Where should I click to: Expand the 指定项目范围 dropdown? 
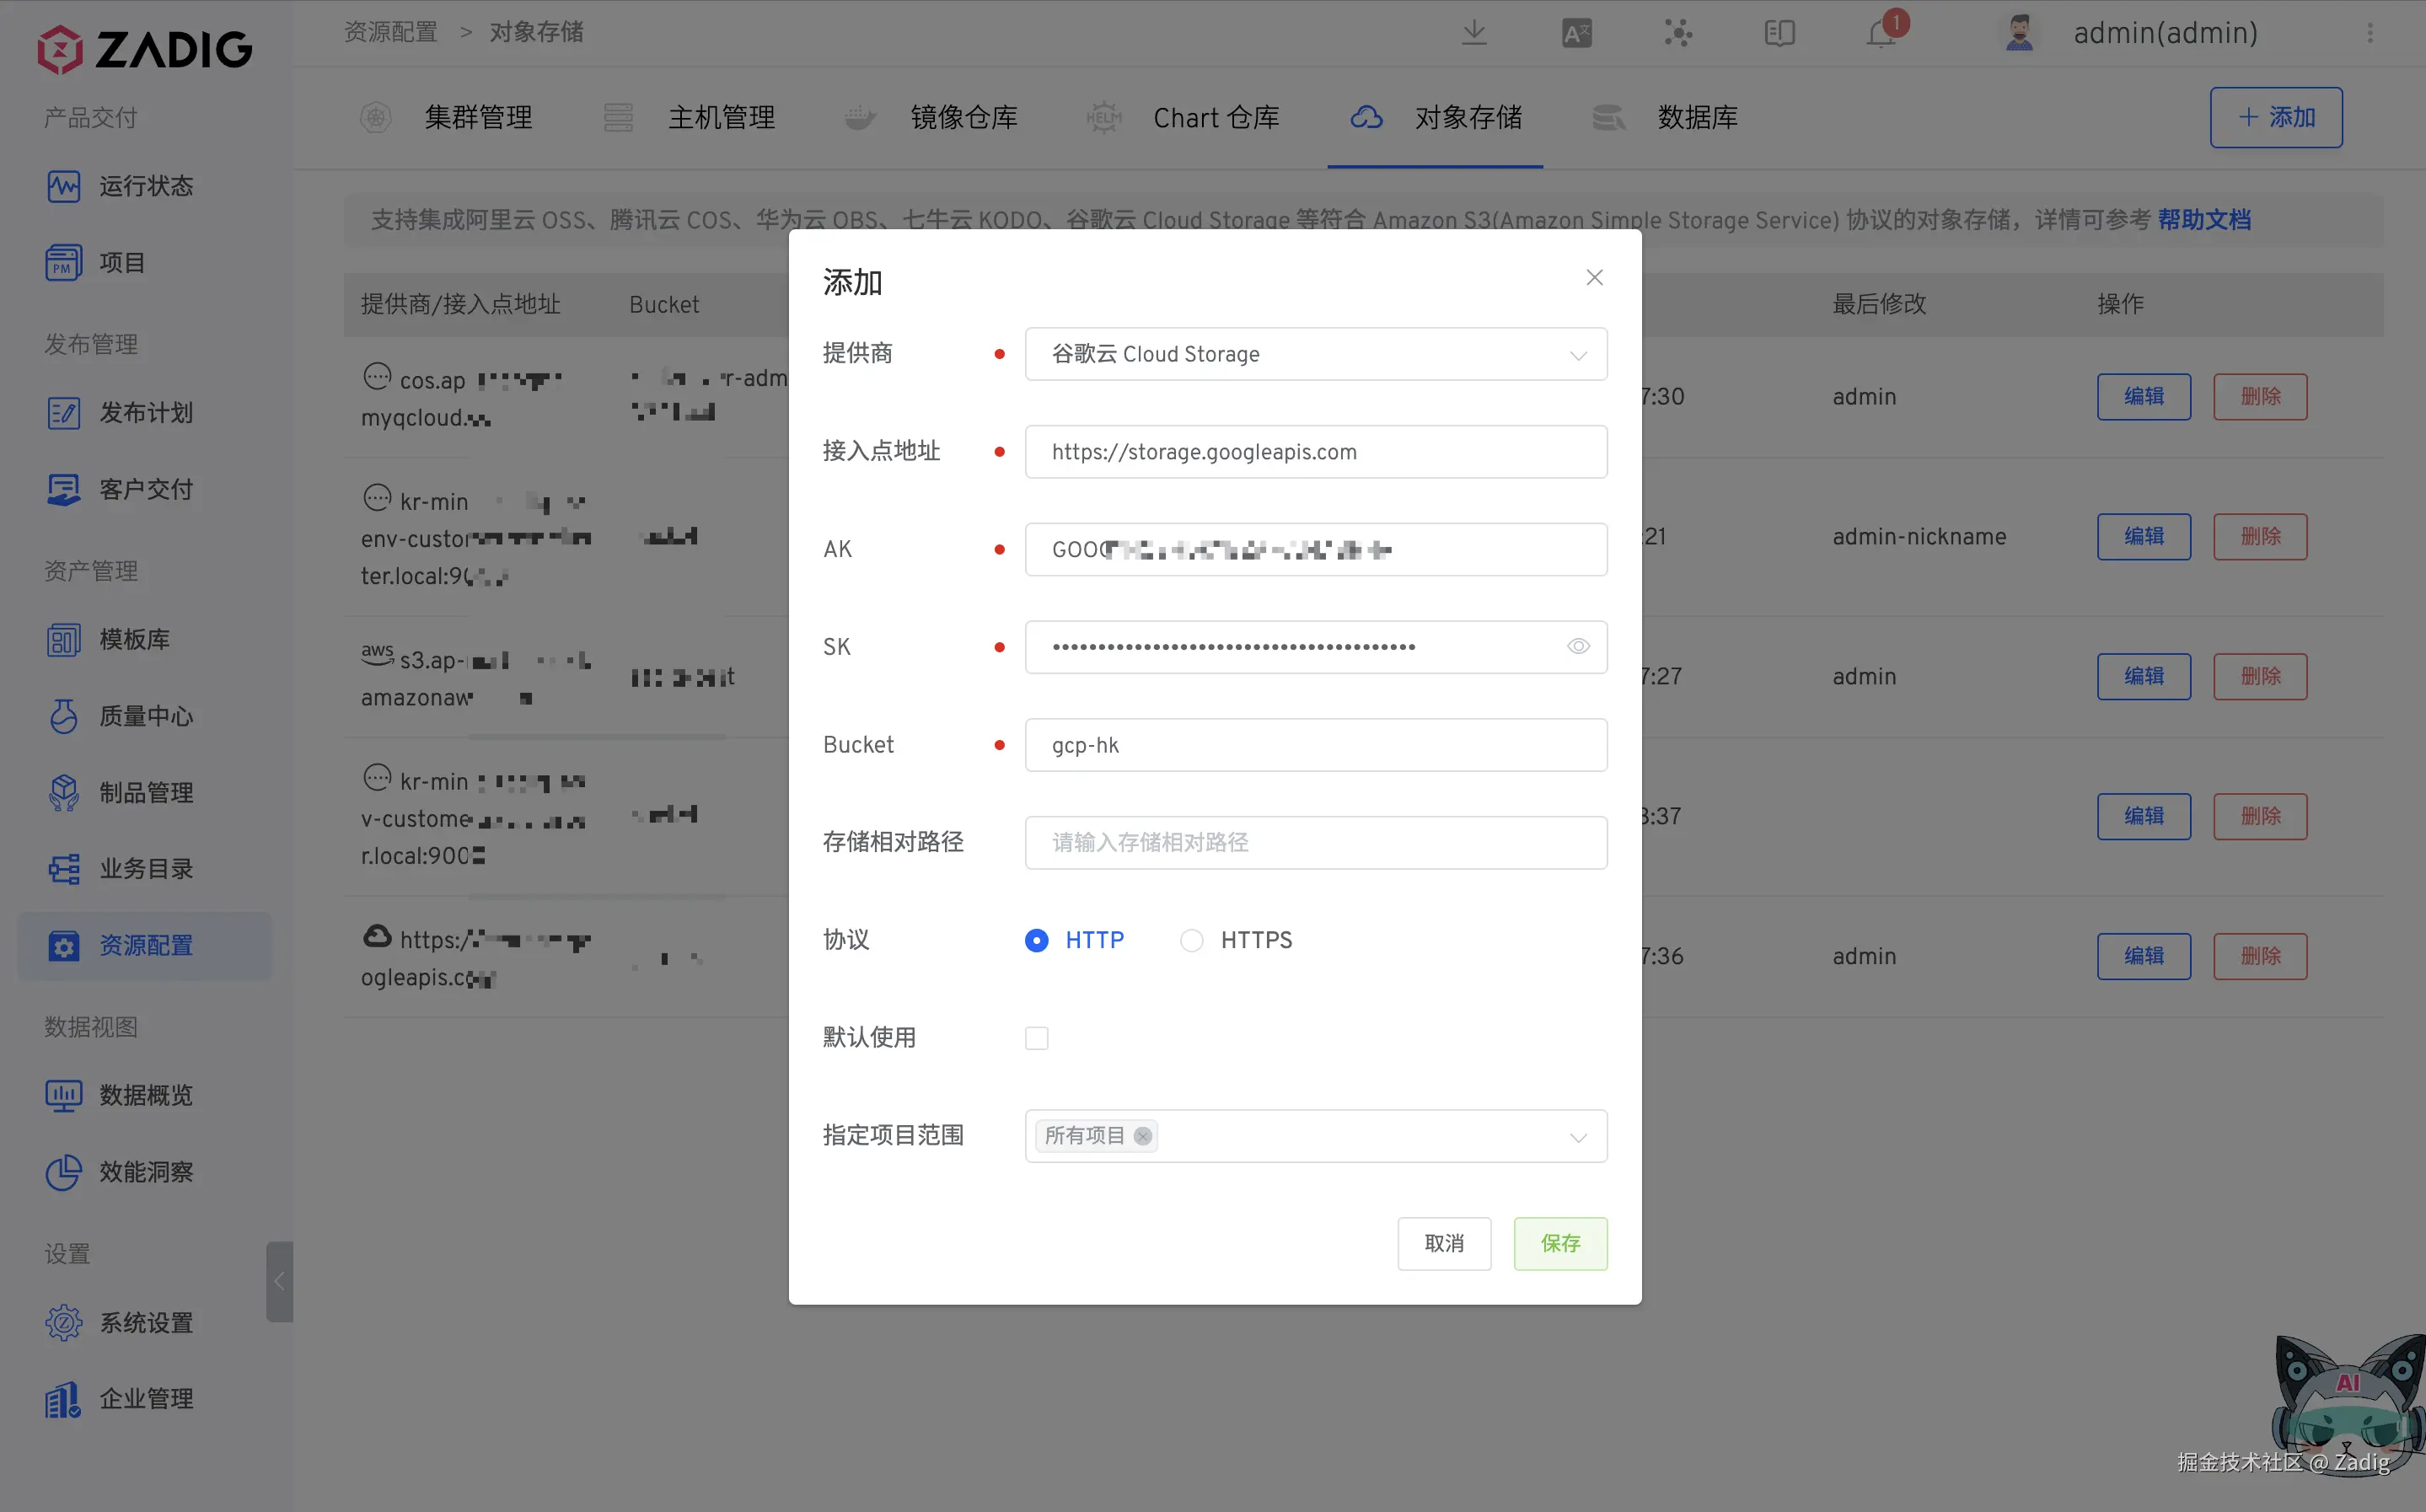tap(1577, 1136)
